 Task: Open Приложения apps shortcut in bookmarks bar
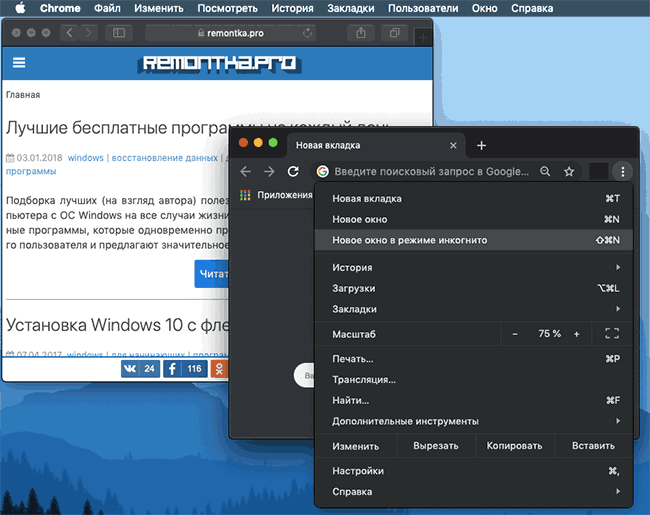276,195
